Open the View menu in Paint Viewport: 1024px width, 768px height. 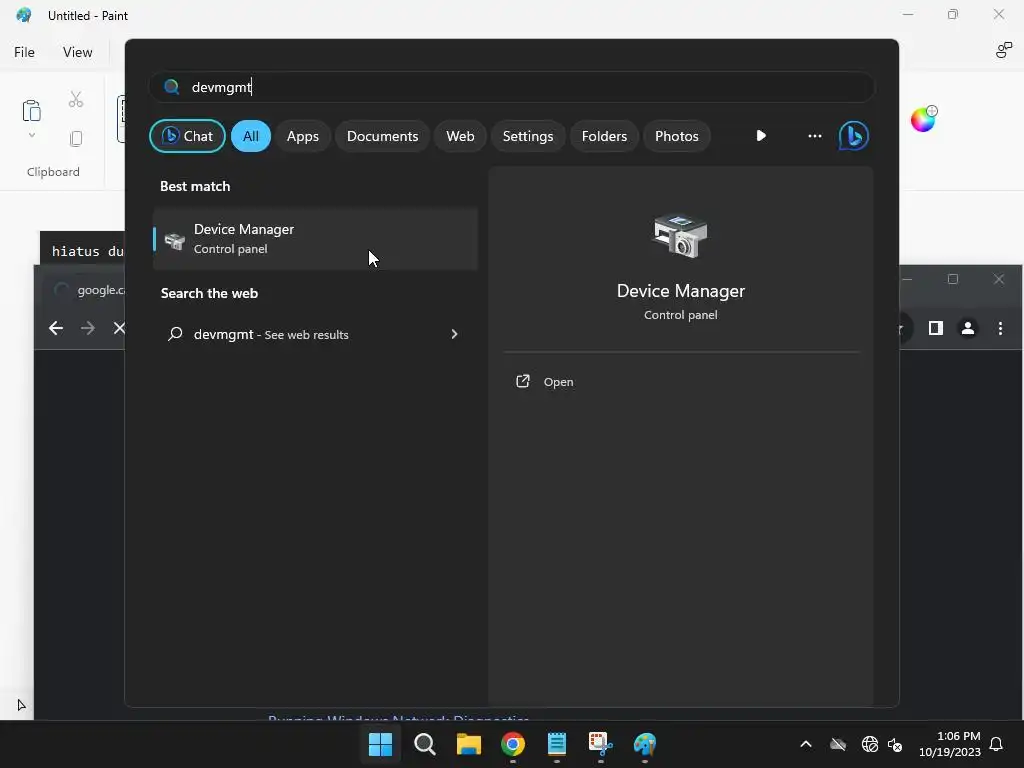coord(77,52)
